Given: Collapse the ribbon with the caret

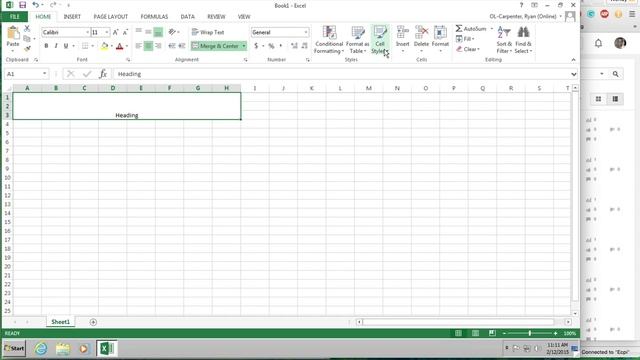Looking at the screenshot, I should coord(573,60).
